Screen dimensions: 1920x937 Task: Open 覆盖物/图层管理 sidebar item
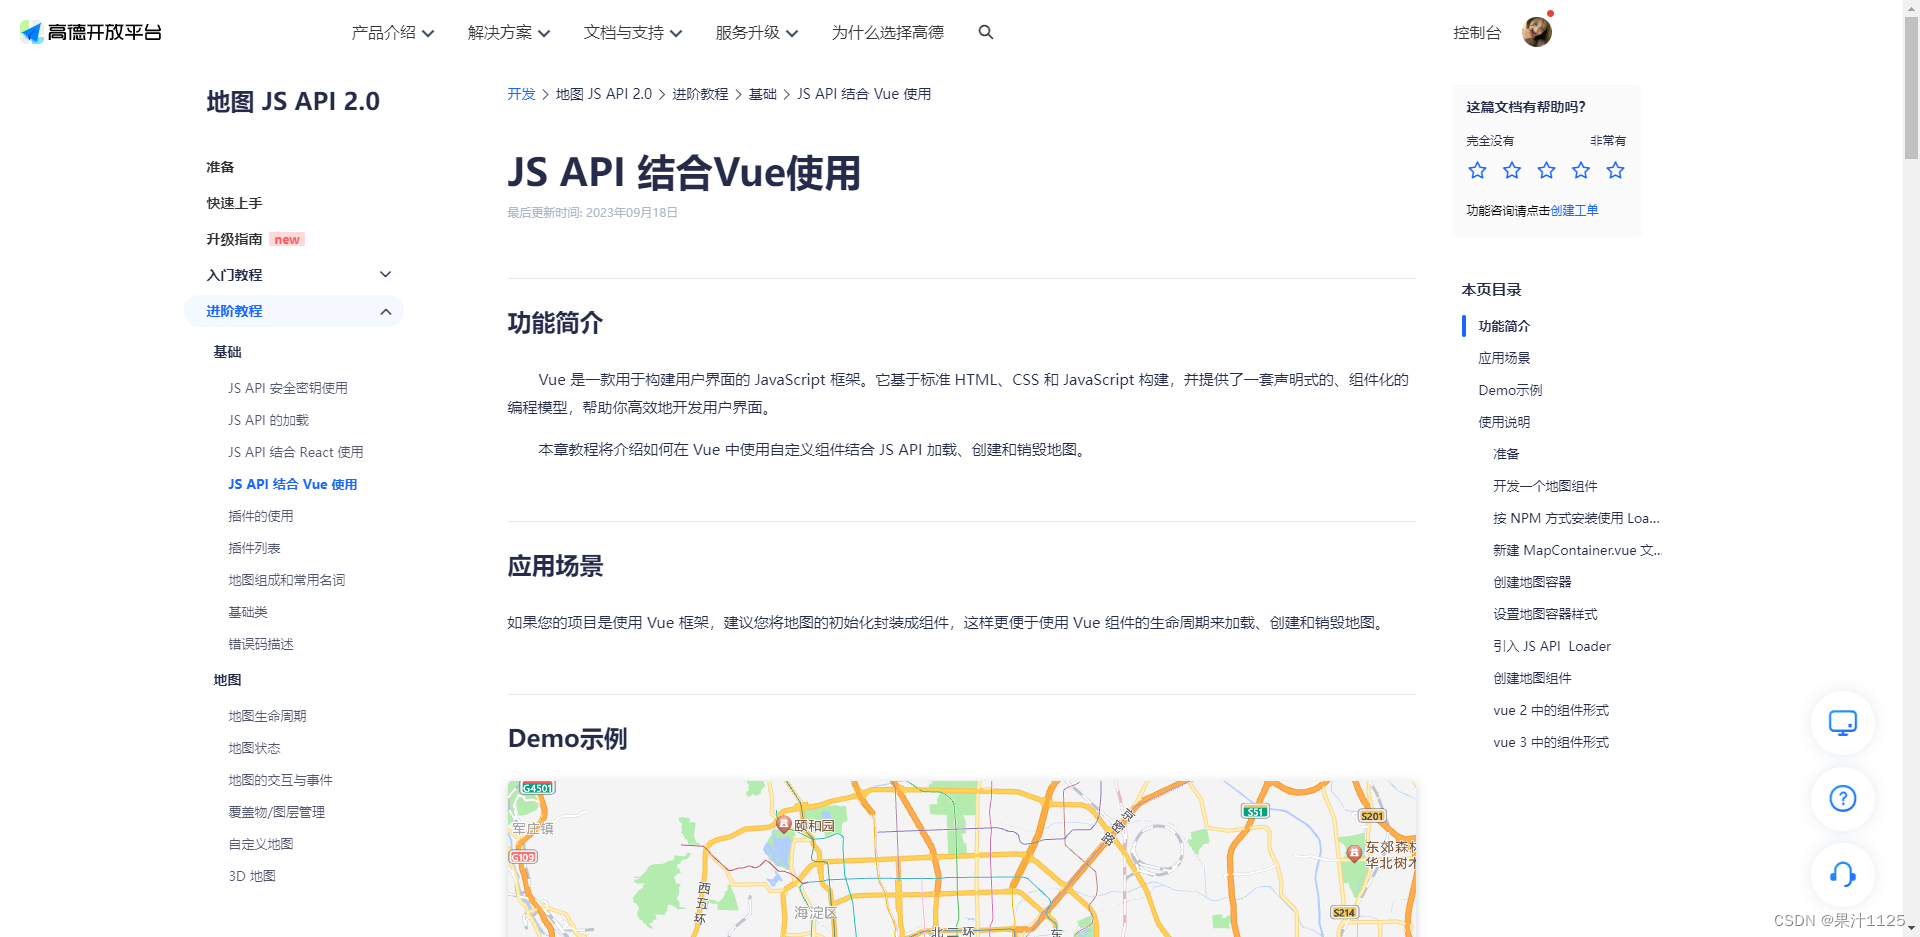click(276, 812)
